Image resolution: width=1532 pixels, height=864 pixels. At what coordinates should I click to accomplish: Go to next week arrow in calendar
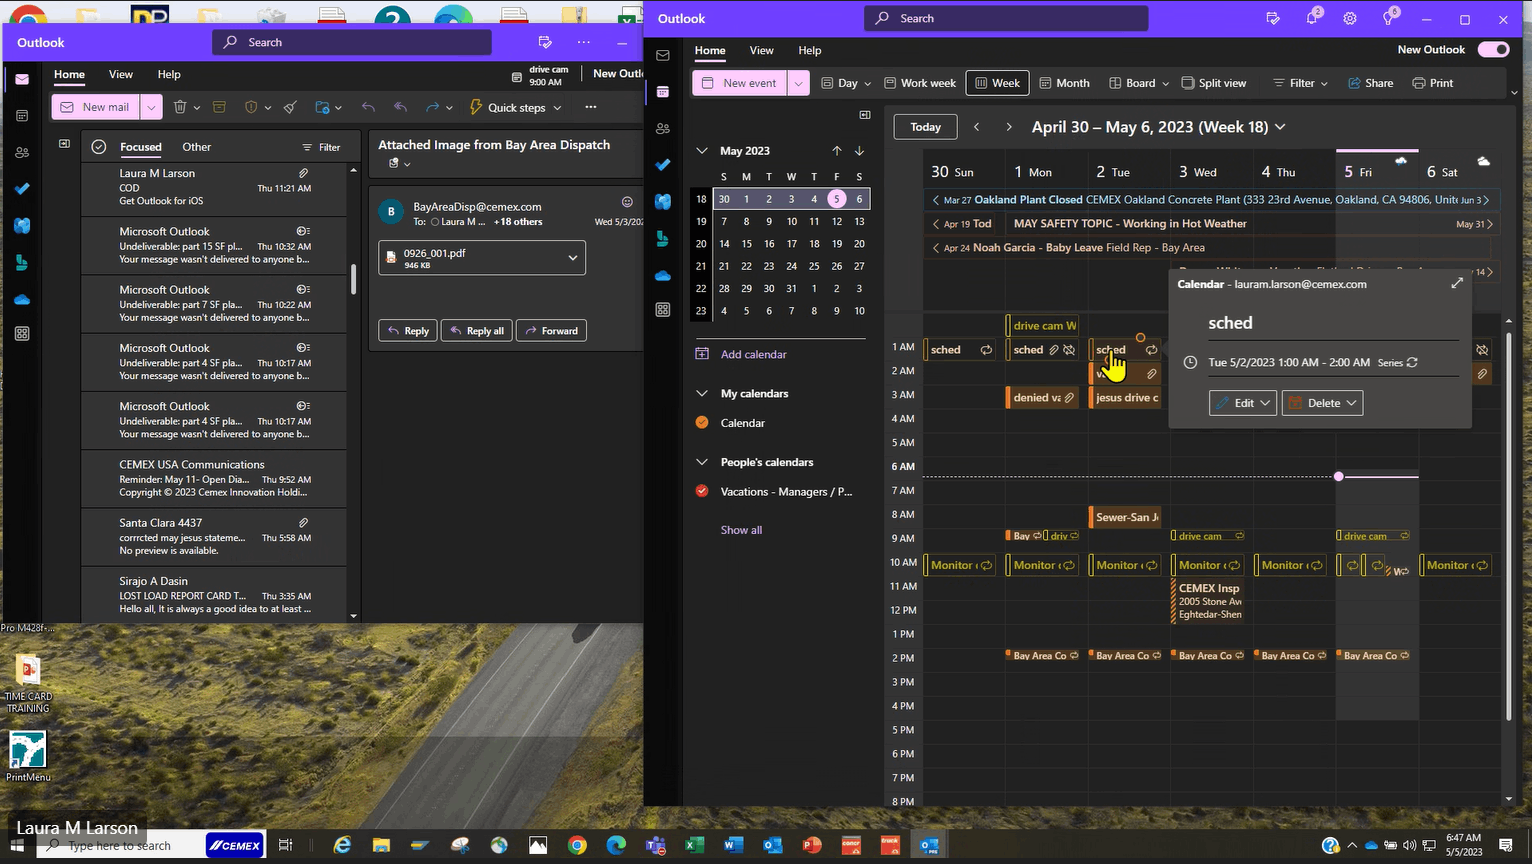(1009, 127)
